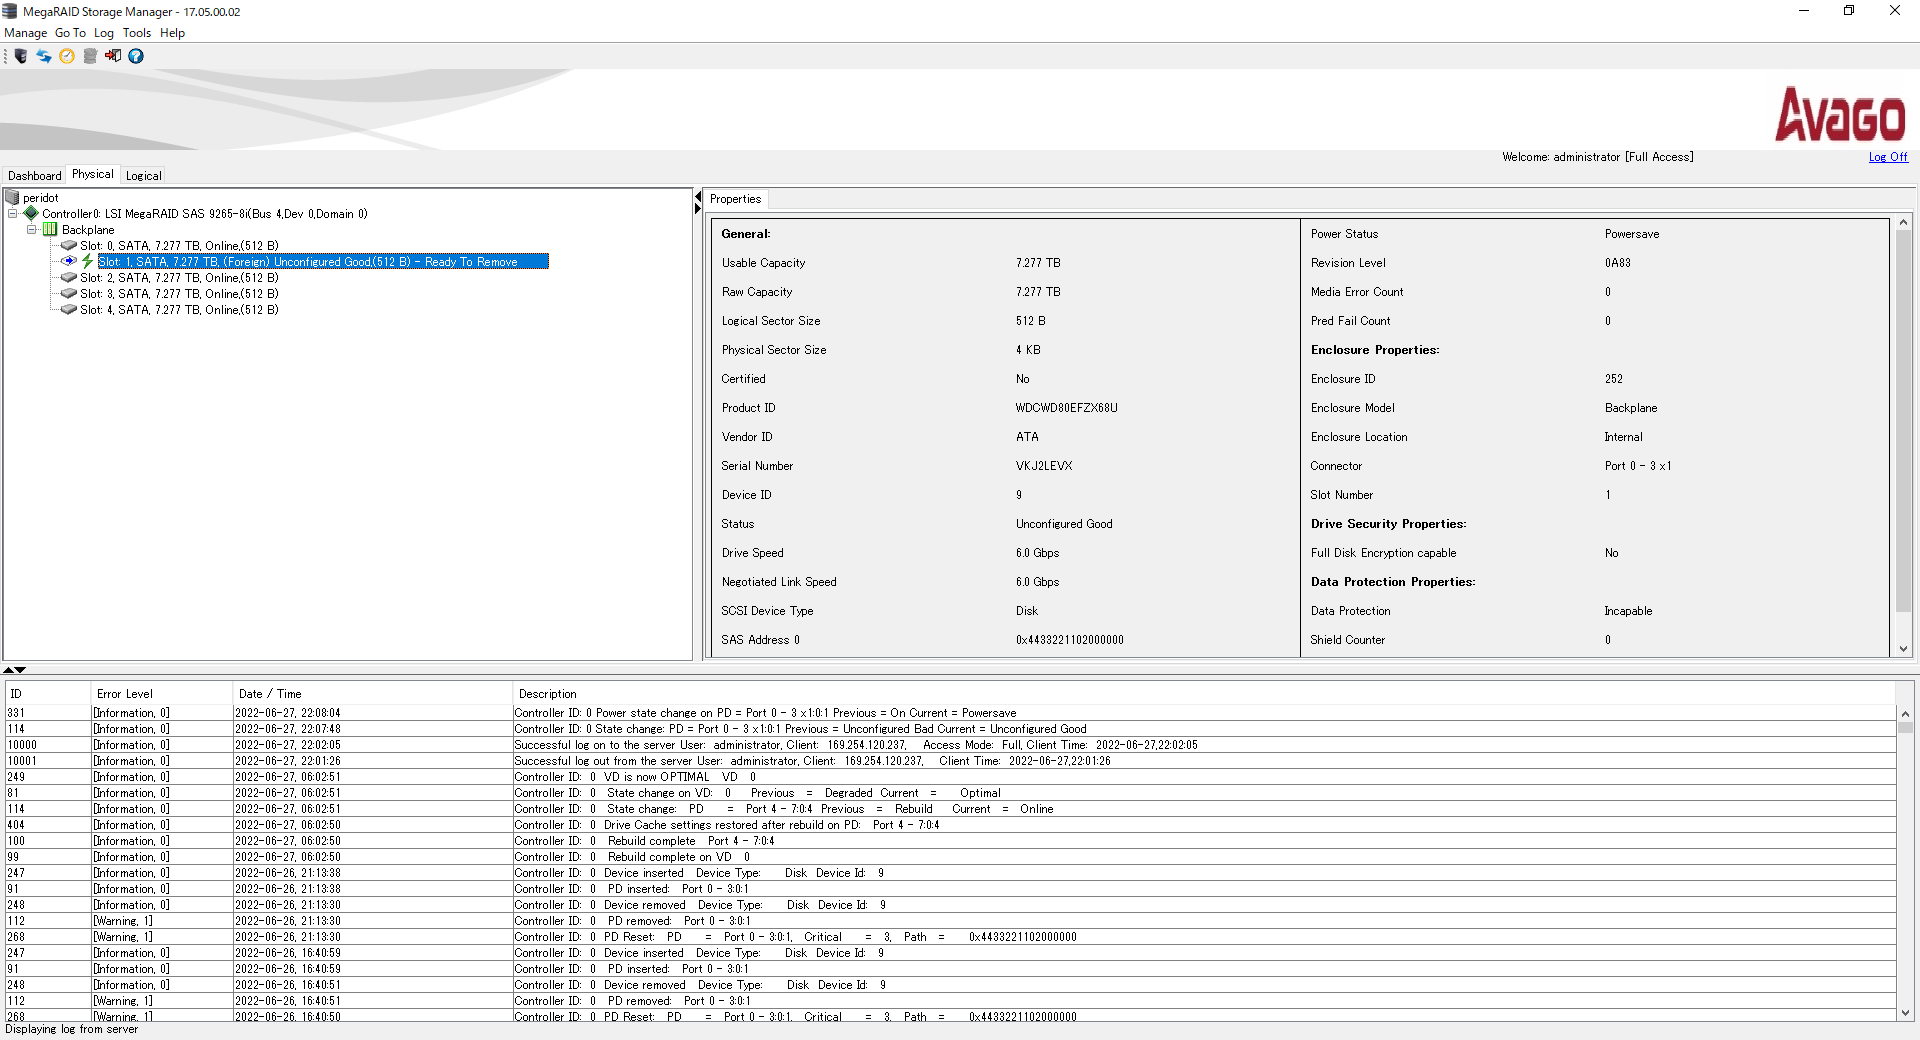Click the server shield toolbar icon
Image resolution: width=1920 pixels, height=1040 pixels.
[21, 56]
